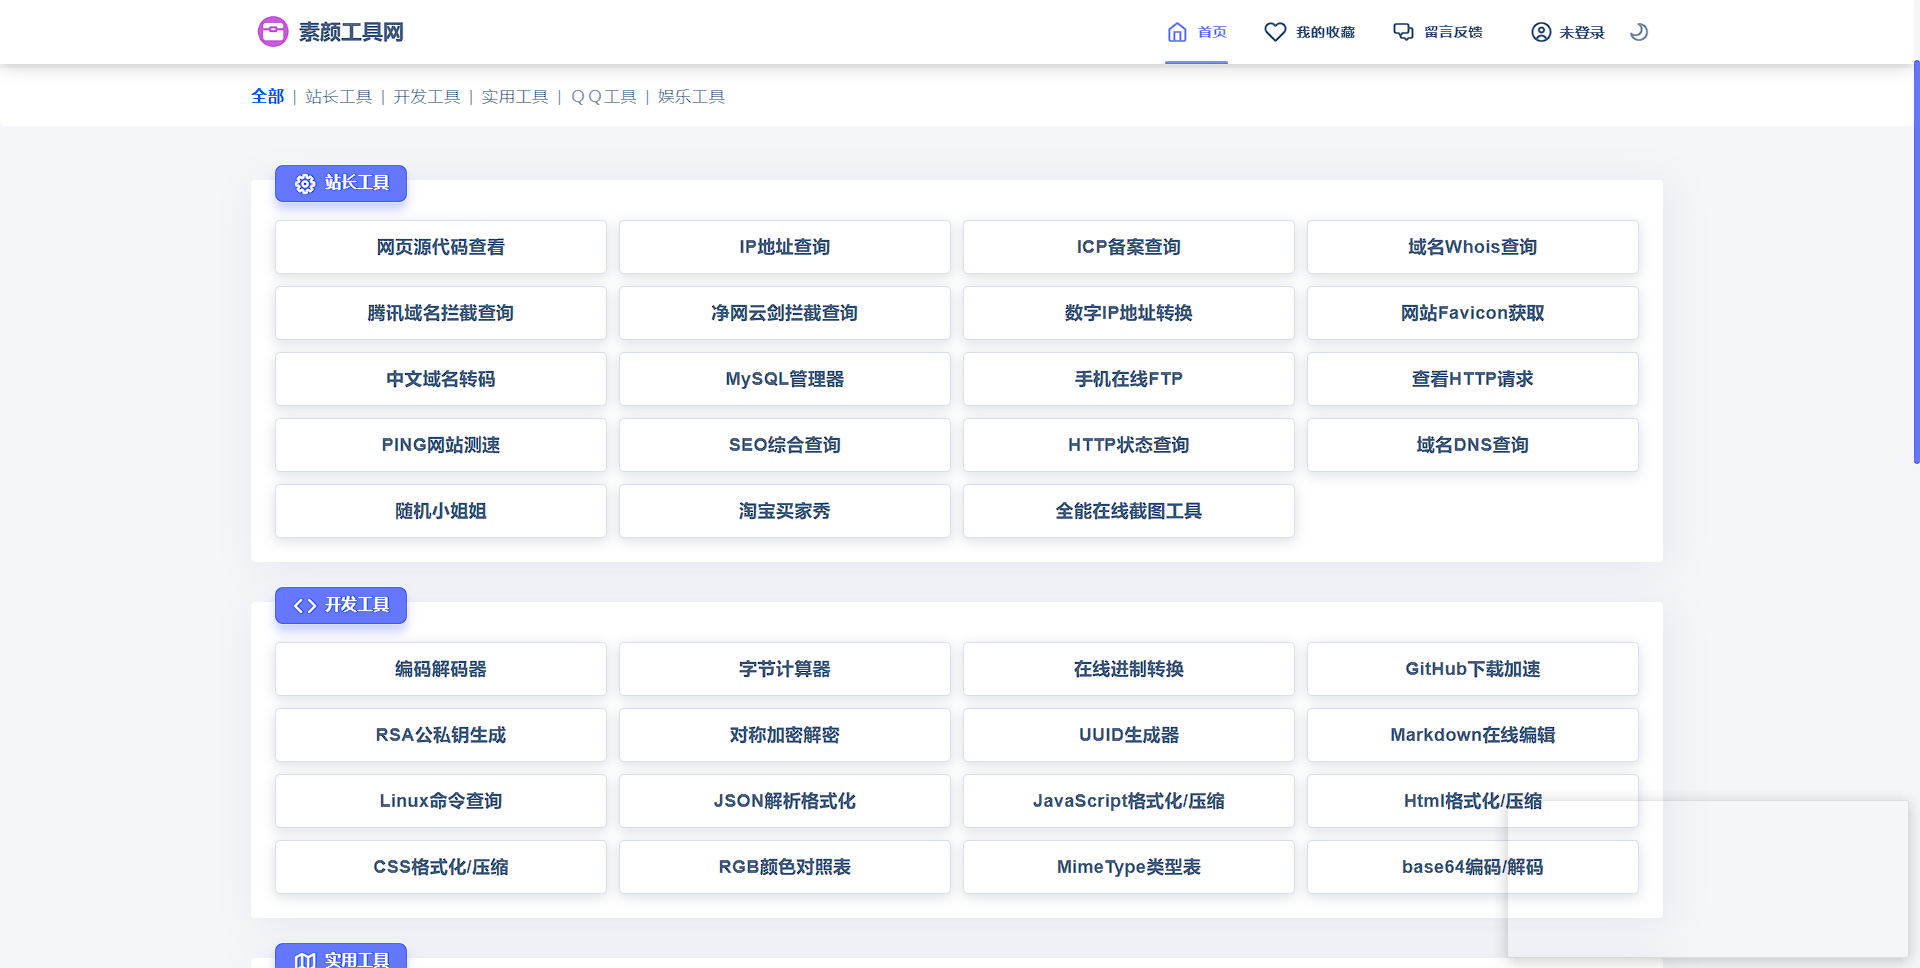The image size is (1920, 968).
Task: Open the 淘宝买家秀 tool
Action: click(x=785, y=511)
